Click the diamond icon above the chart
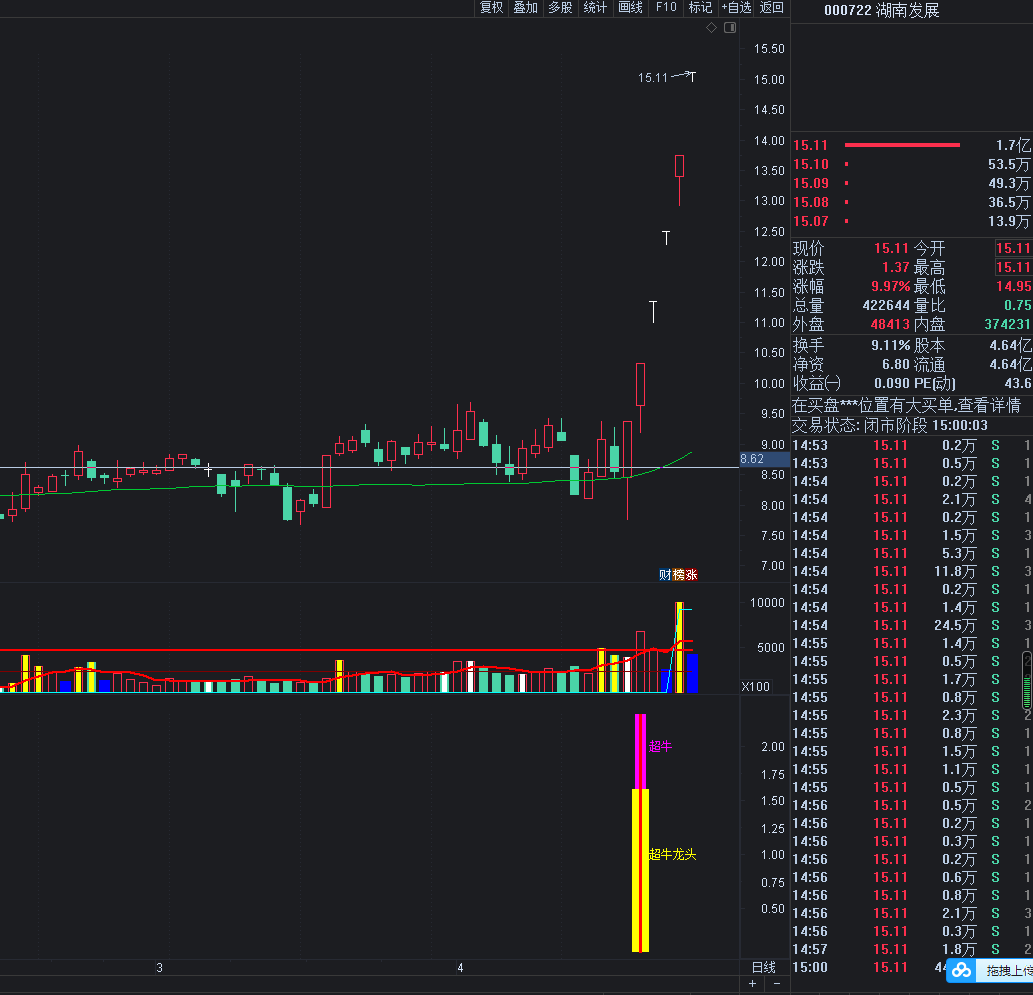 click(712, 28)
